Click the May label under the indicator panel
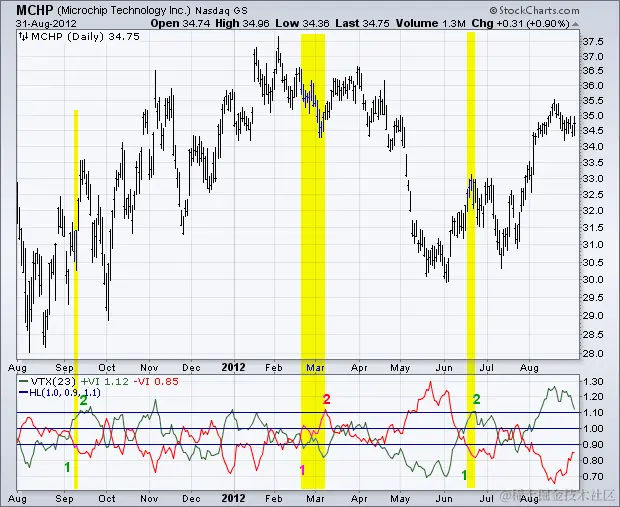Viewport: 620px width, 507px height. (x=400, y=499)
